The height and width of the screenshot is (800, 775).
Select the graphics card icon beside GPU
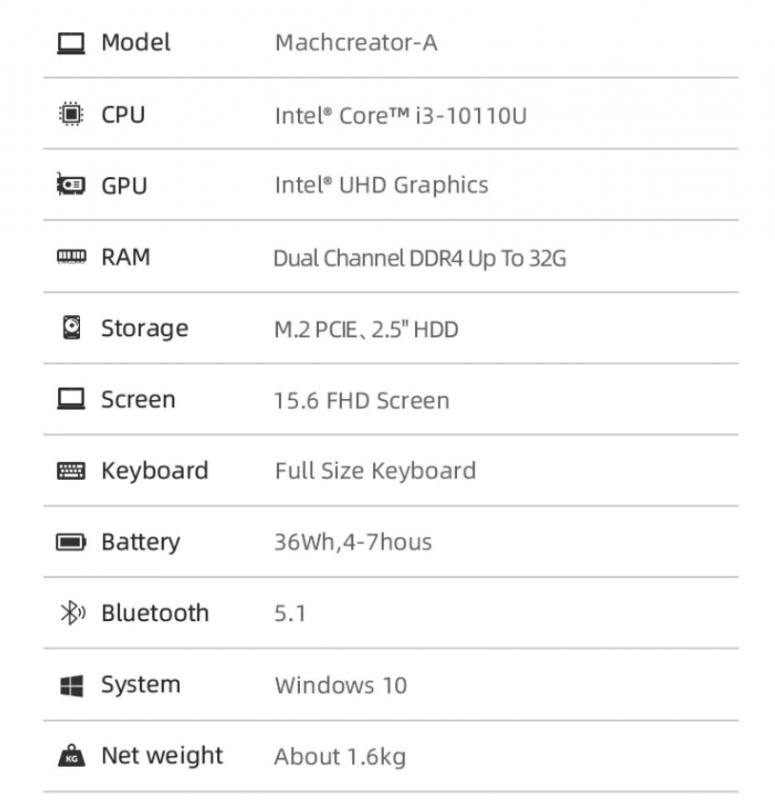pos(71,184)
